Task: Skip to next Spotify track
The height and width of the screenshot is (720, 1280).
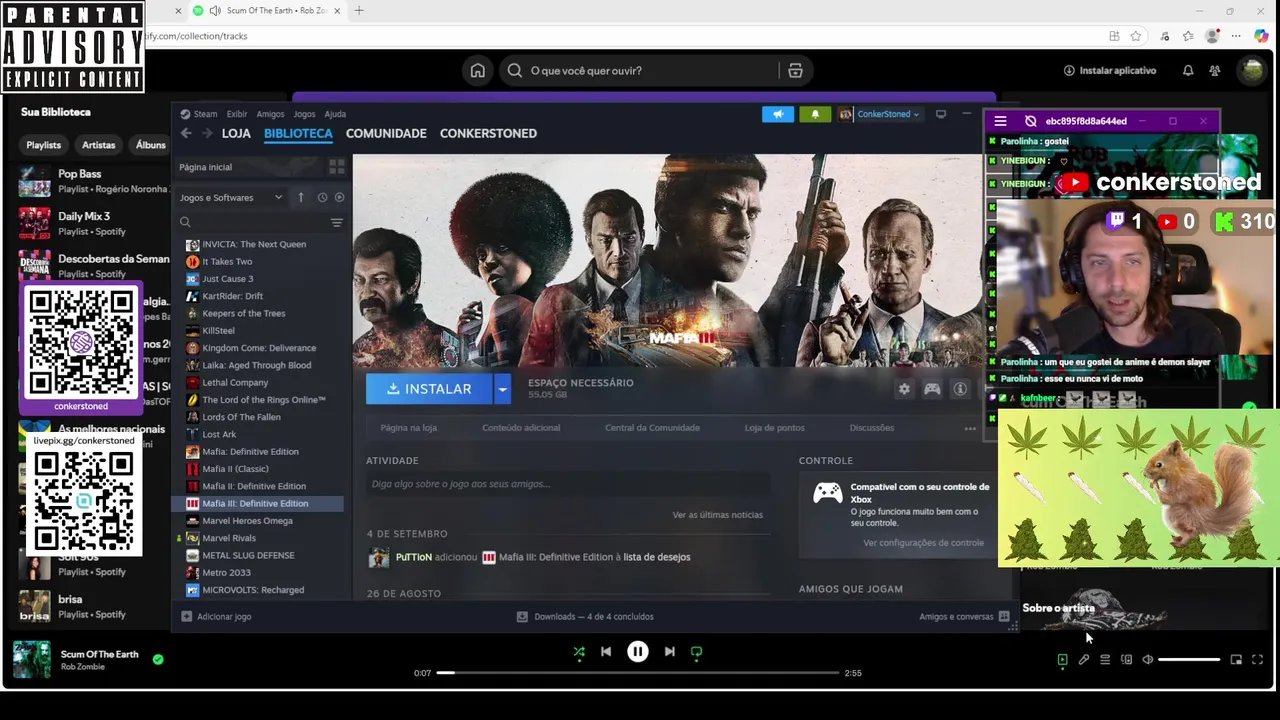Action: tap(669, 652)
